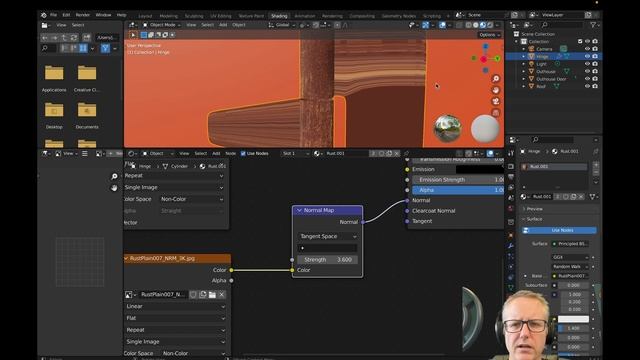Image resolution: width=640 pixels, height=360 pixels.
Task: Open the File menu
Action: point(53,15)
